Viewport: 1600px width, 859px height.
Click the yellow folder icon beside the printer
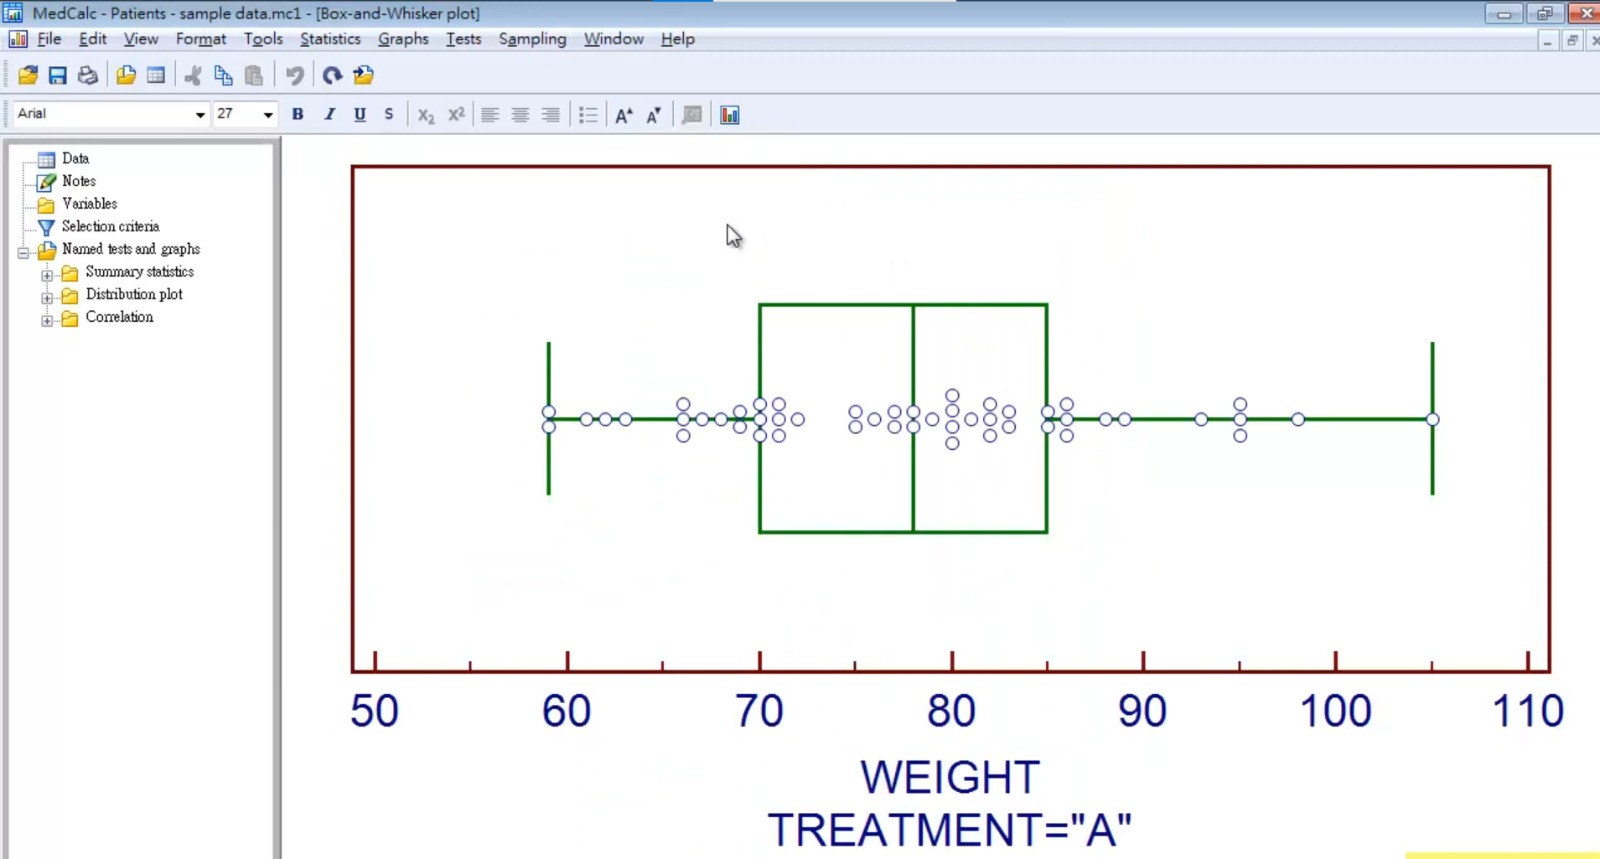pos(126,75)
